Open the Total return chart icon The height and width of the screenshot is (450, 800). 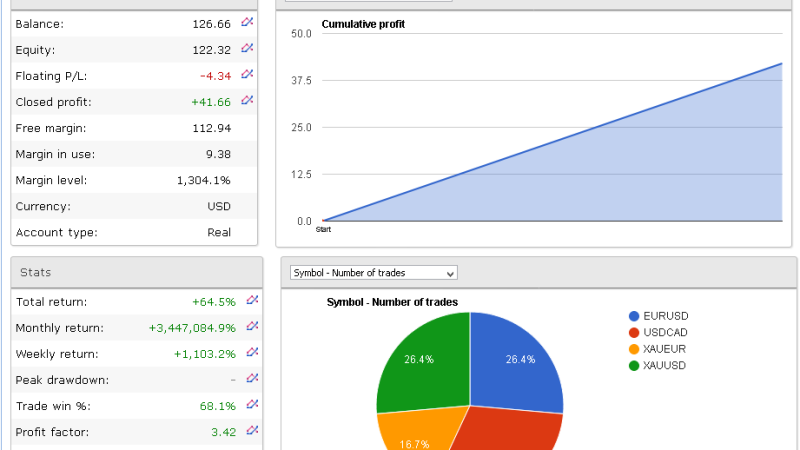[252, 300]
